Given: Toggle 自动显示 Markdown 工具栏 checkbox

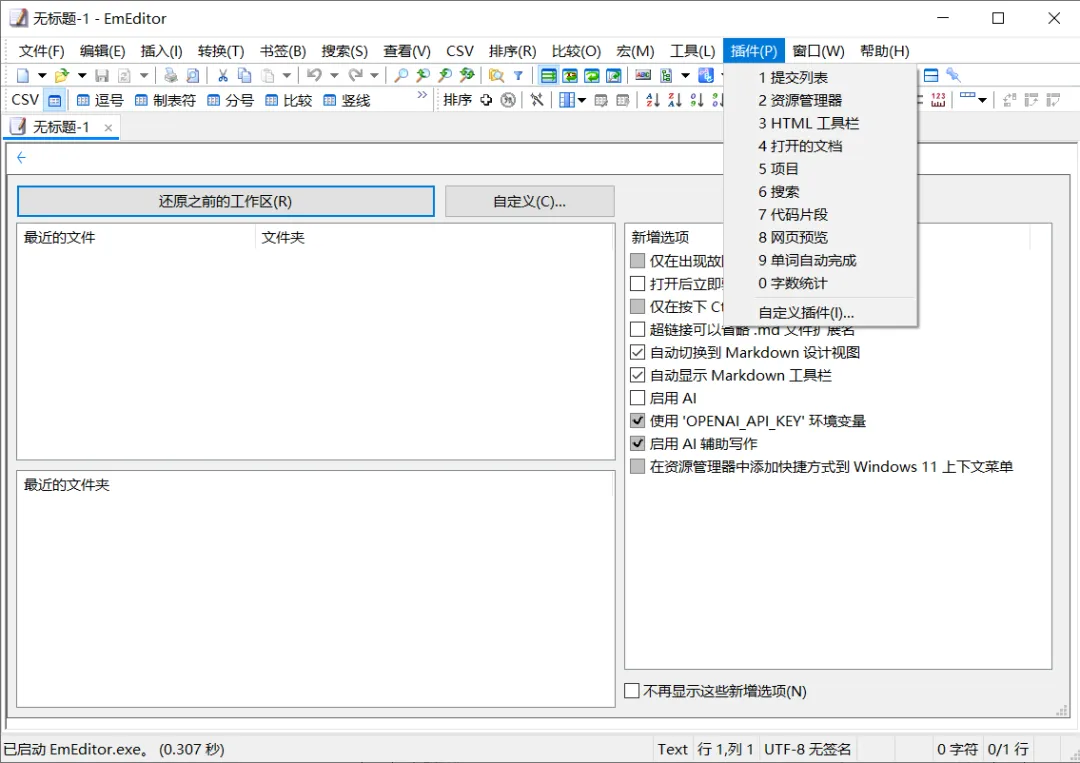Looking at the screenshot, I should (x=637, y=375).
